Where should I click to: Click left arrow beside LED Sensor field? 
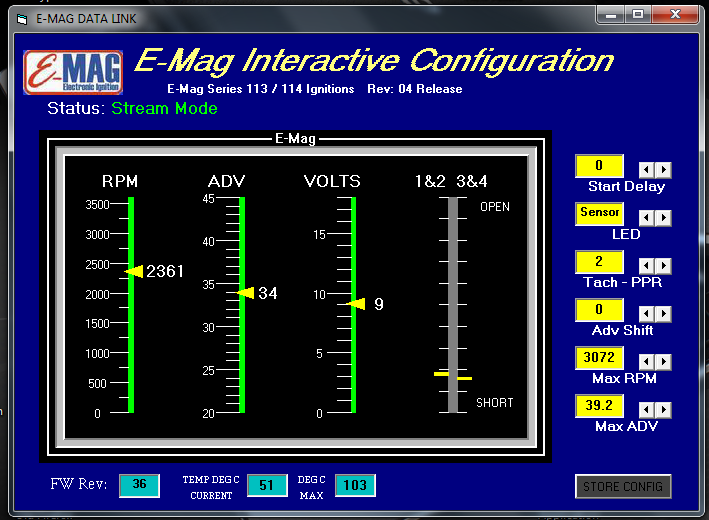click(x=647, y=218)
